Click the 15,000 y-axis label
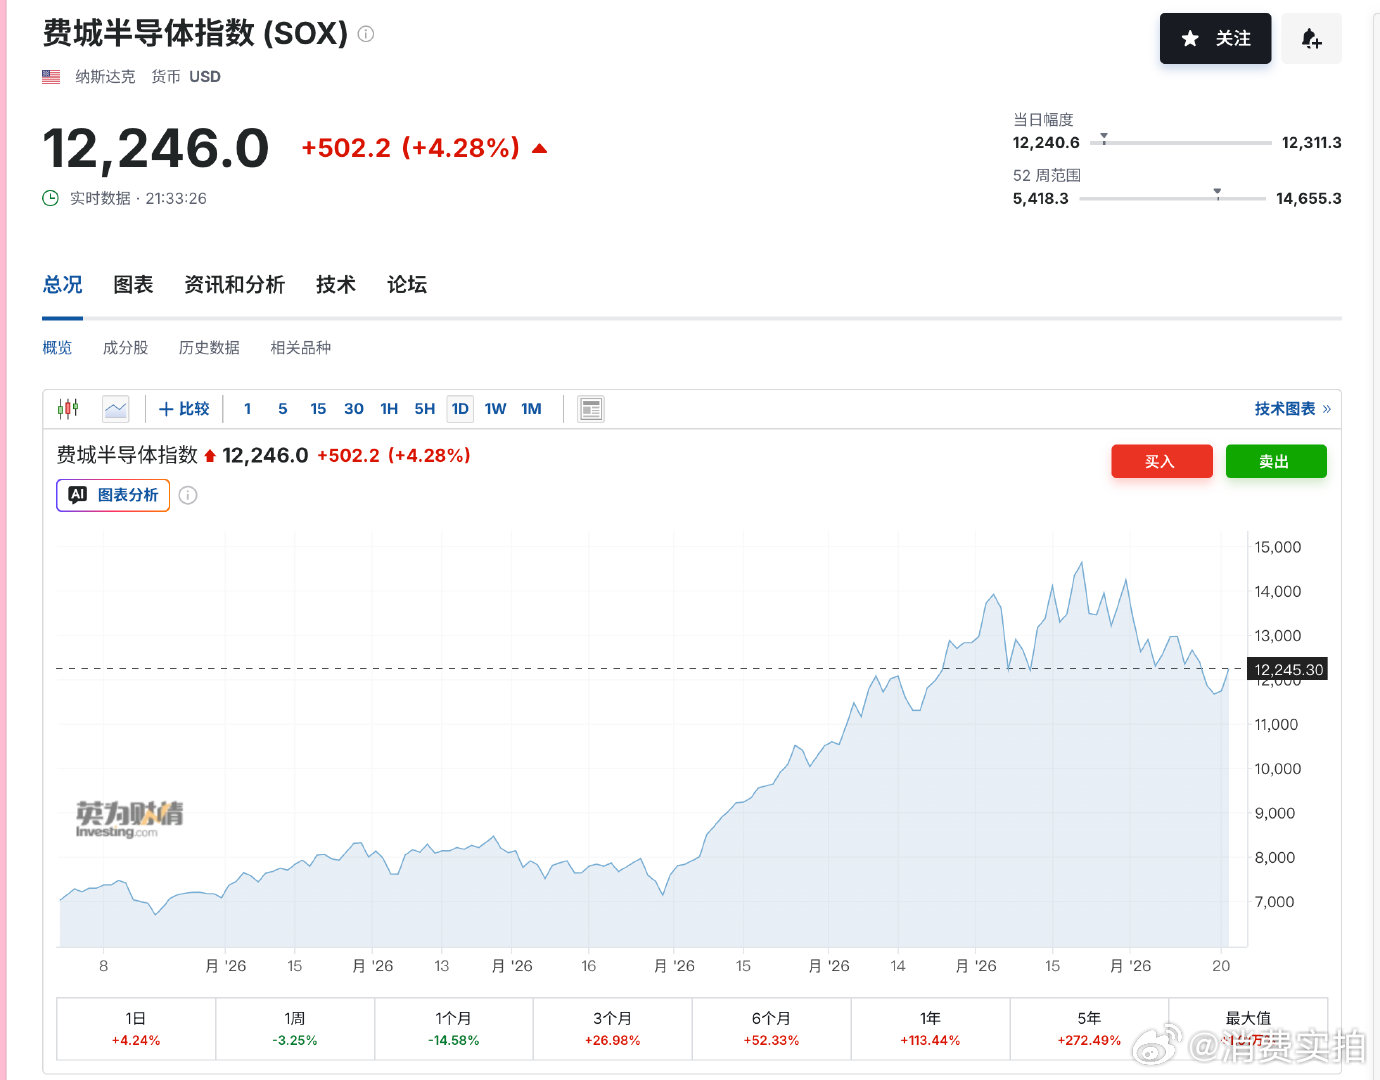 point(1278,547)
